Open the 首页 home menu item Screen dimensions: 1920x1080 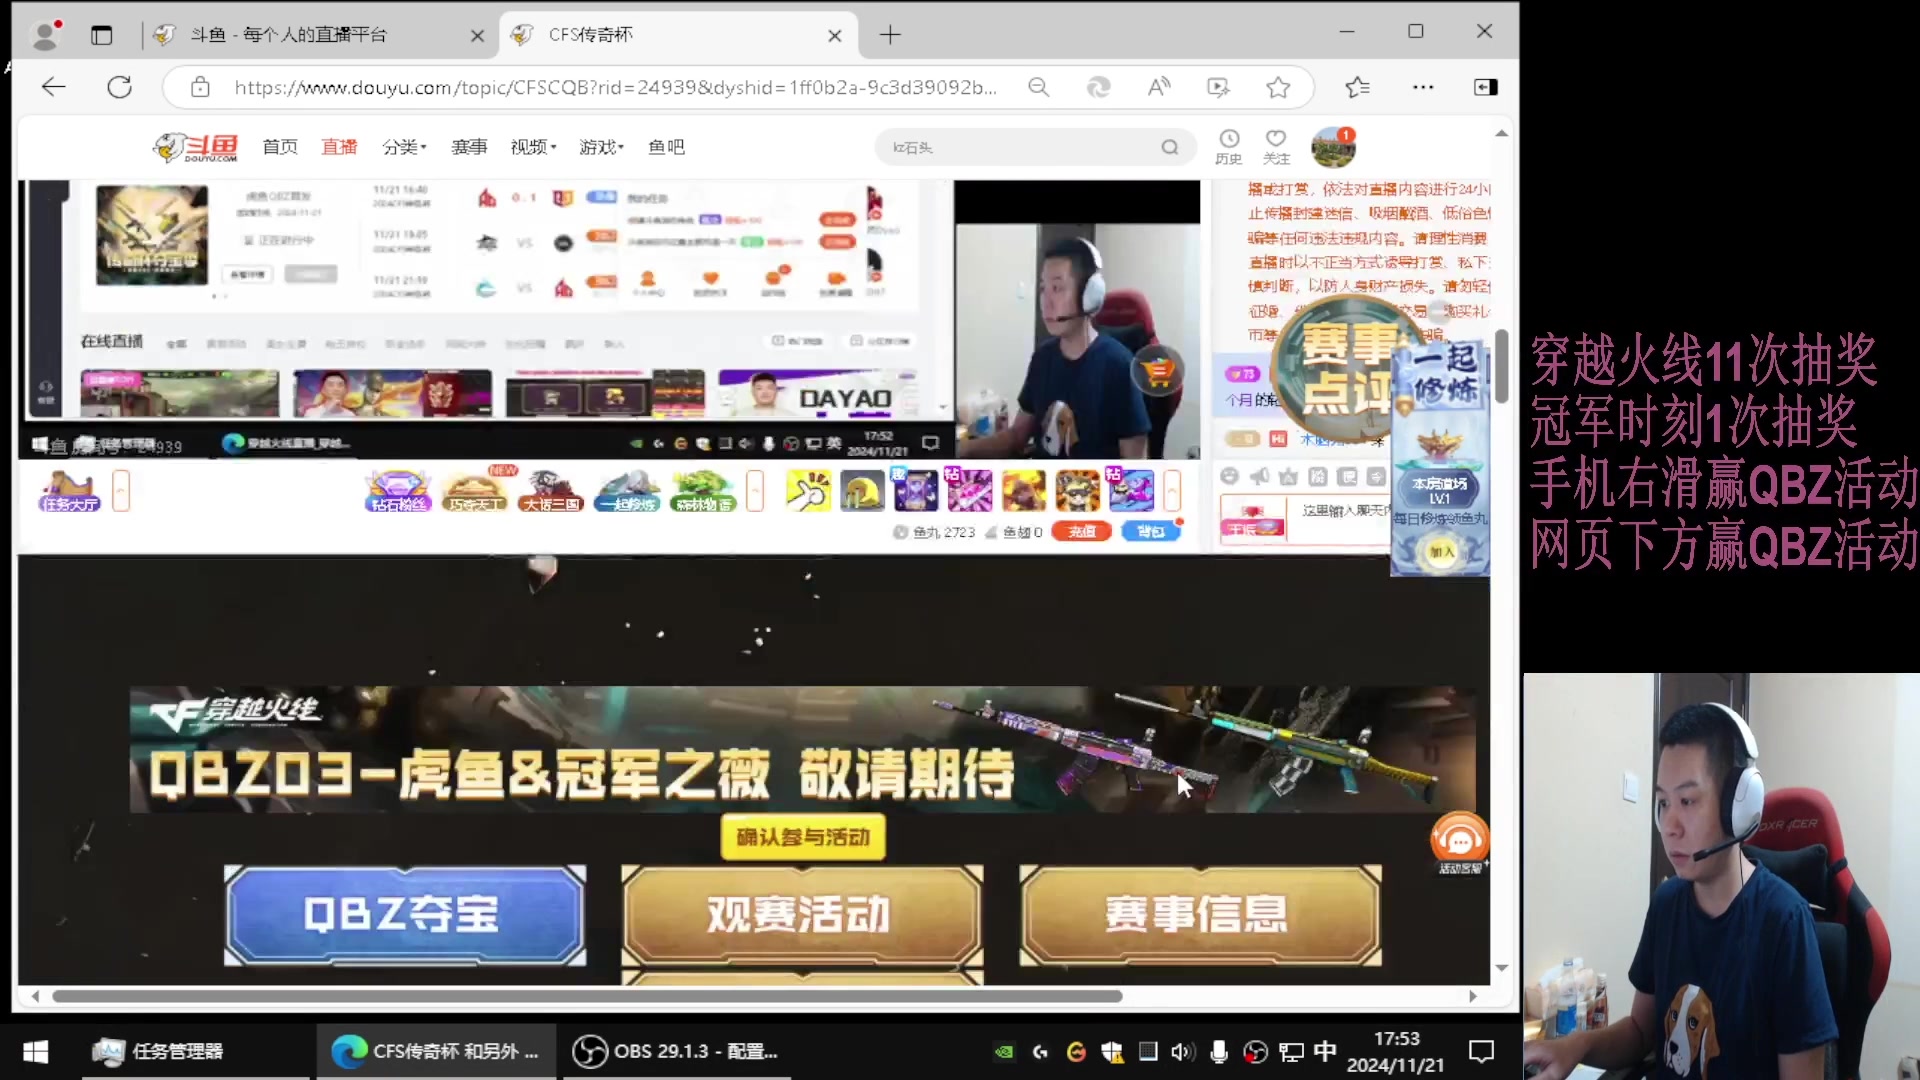pos(280,147)
